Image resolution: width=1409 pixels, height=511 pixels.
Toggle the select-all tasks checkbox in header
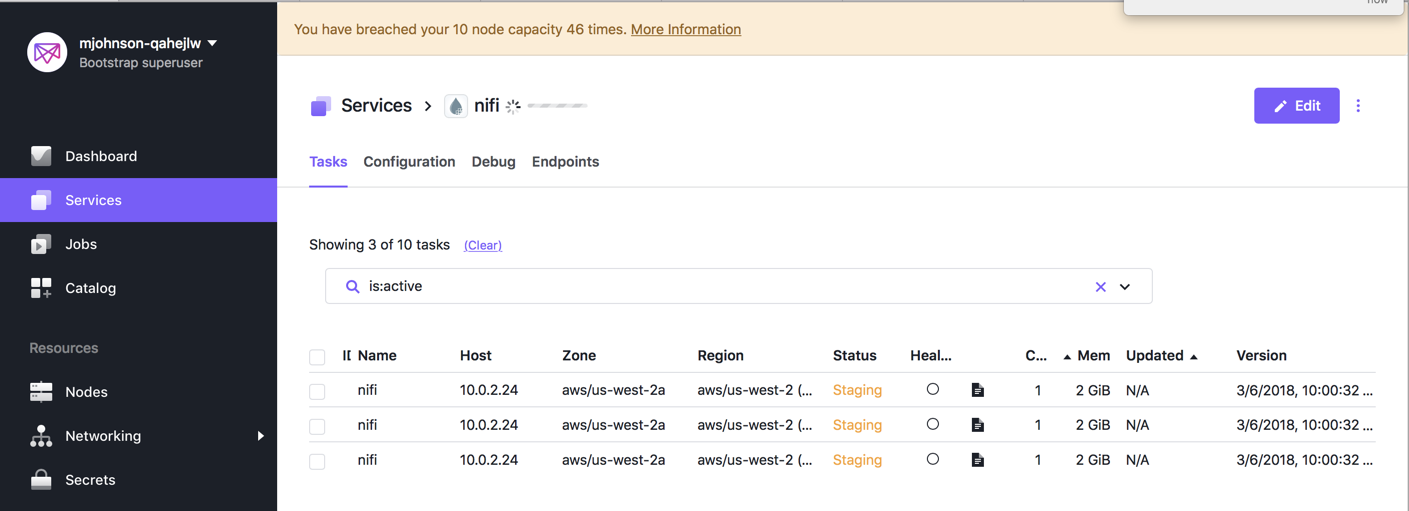tap(317, 357)
